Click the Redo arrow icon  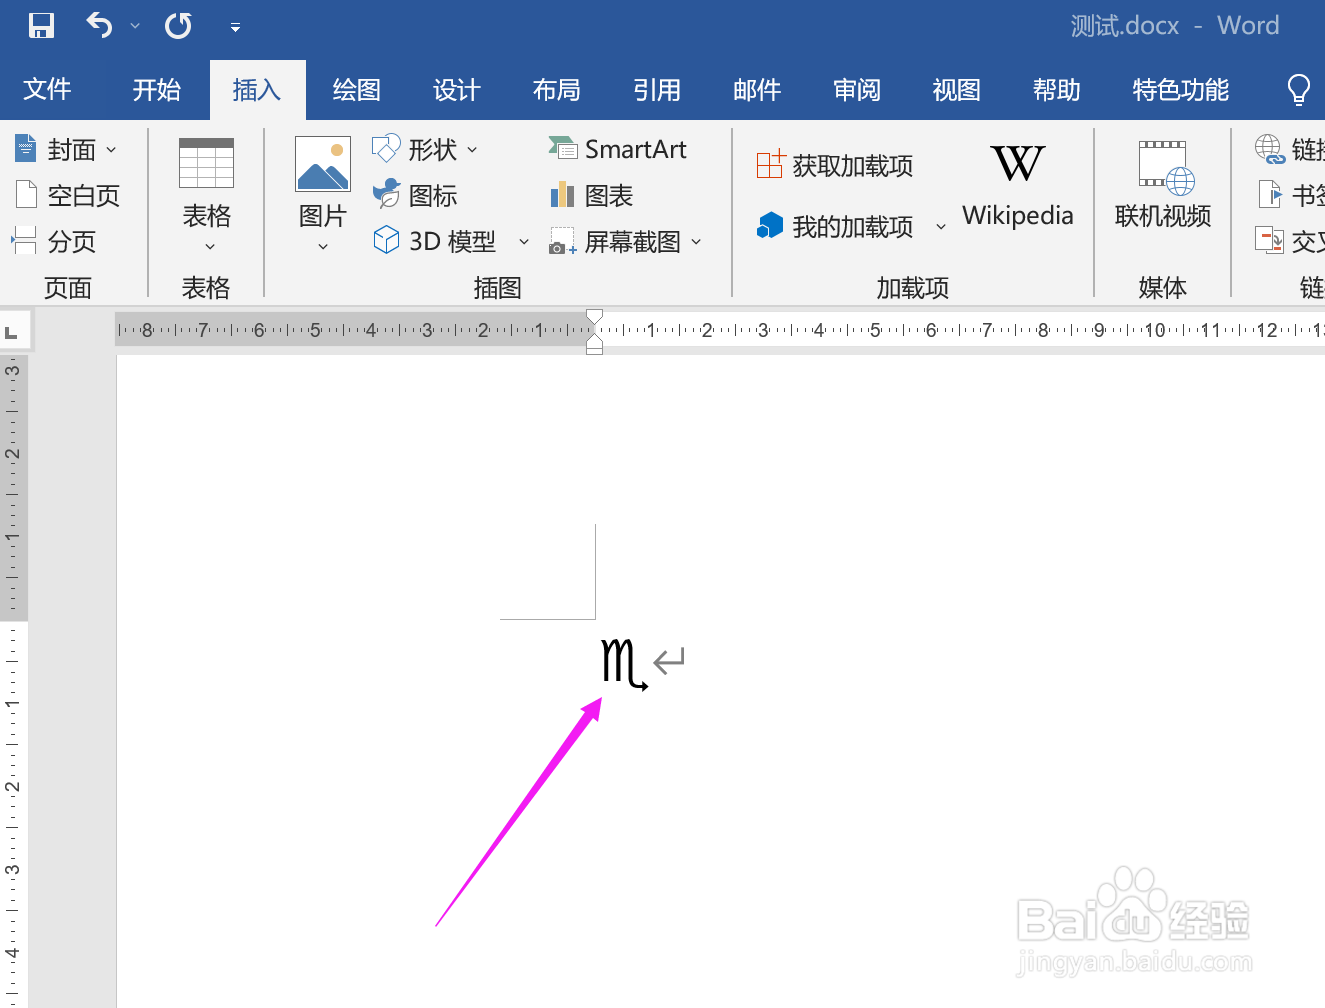pyautogui.click(x=178, y=26)
